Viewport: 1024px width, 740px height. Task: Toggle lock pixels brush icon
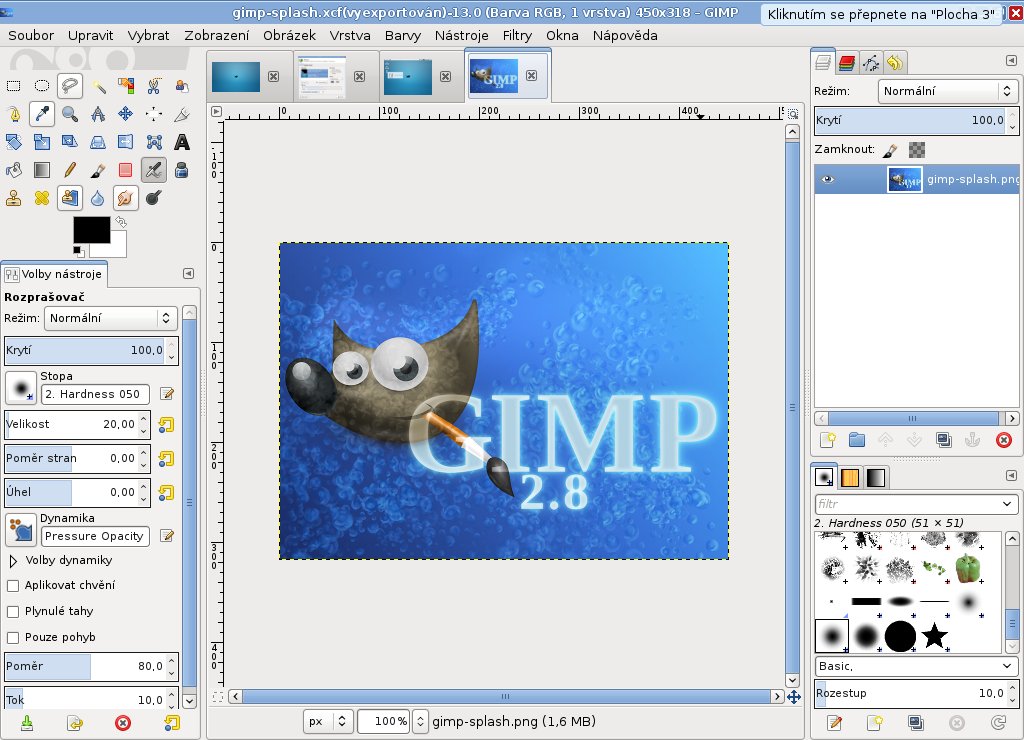889,150
